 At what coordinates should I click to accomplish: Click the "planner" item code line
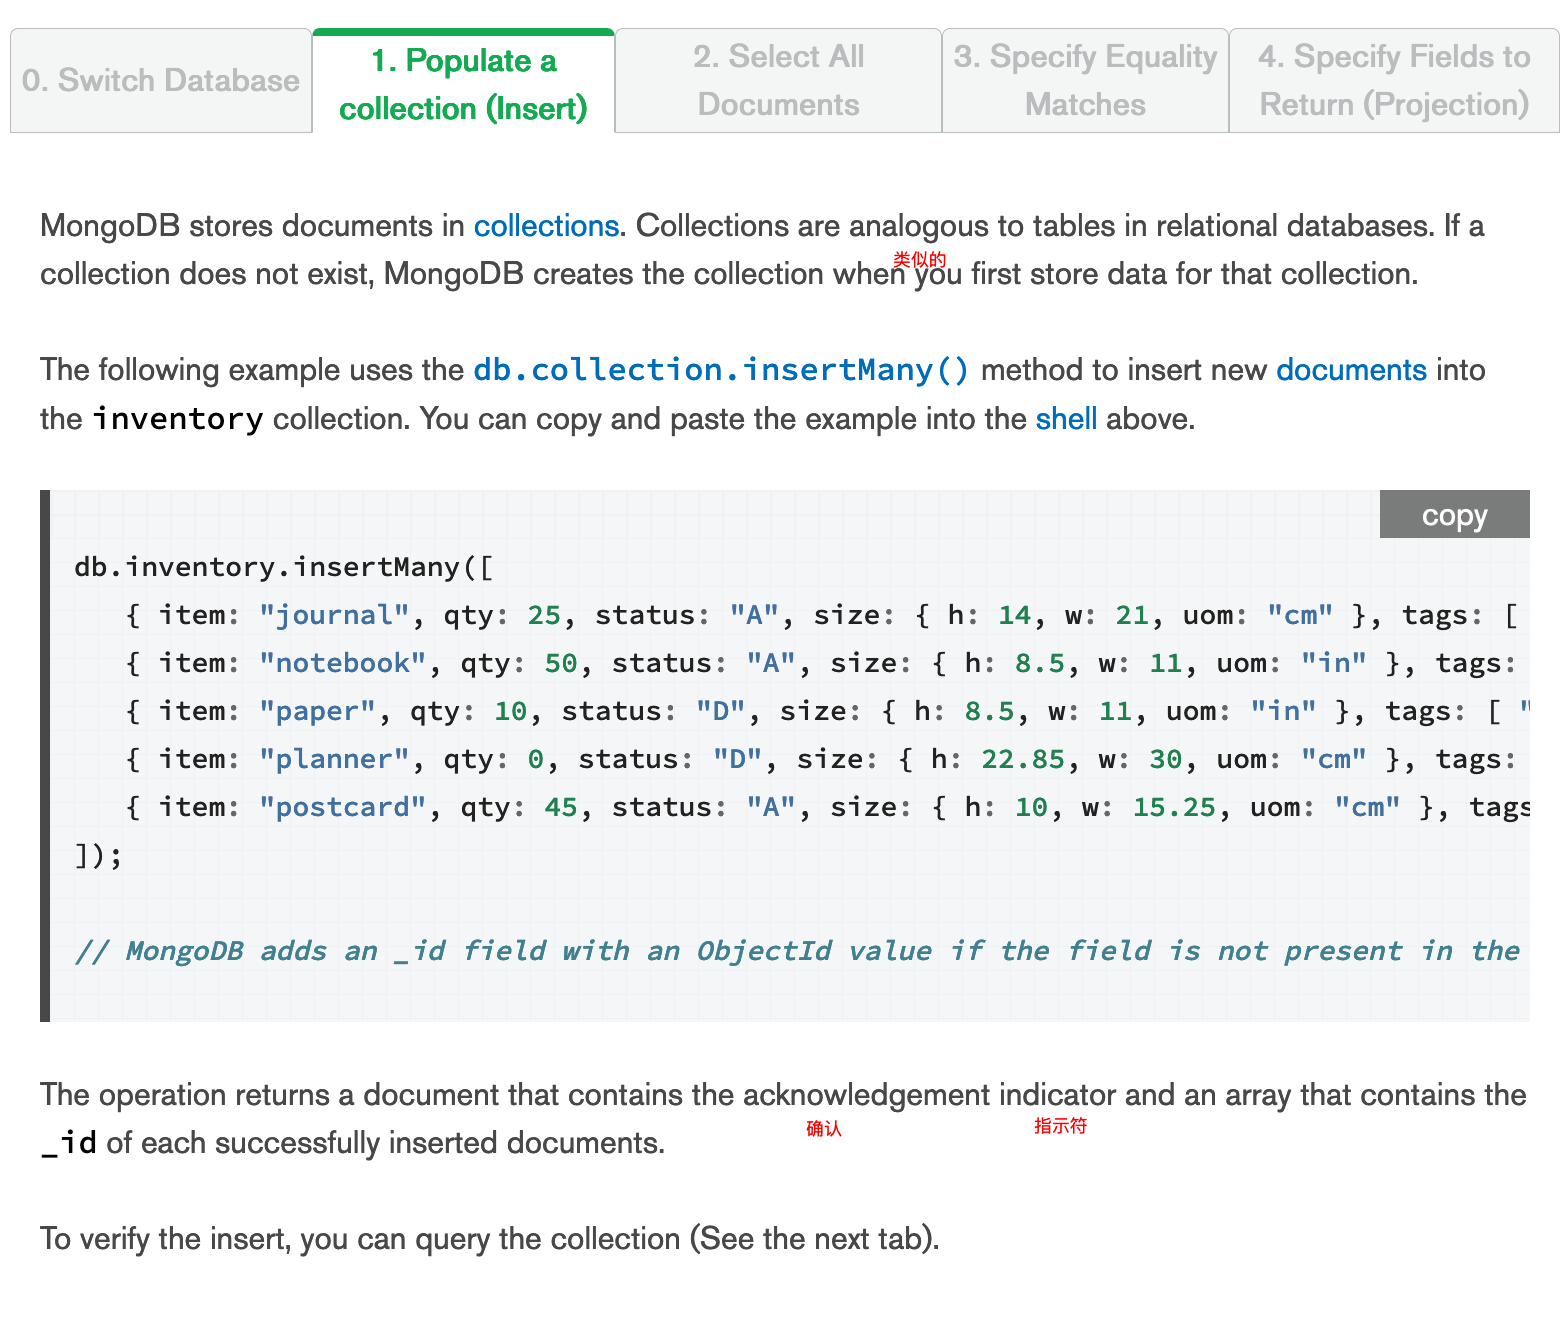coord(821,759)
